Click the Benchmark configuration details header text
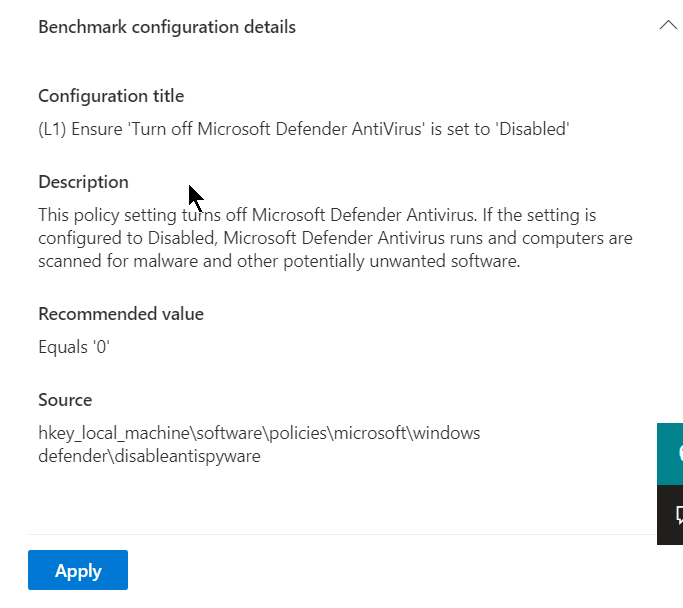 tap(167, 27)
